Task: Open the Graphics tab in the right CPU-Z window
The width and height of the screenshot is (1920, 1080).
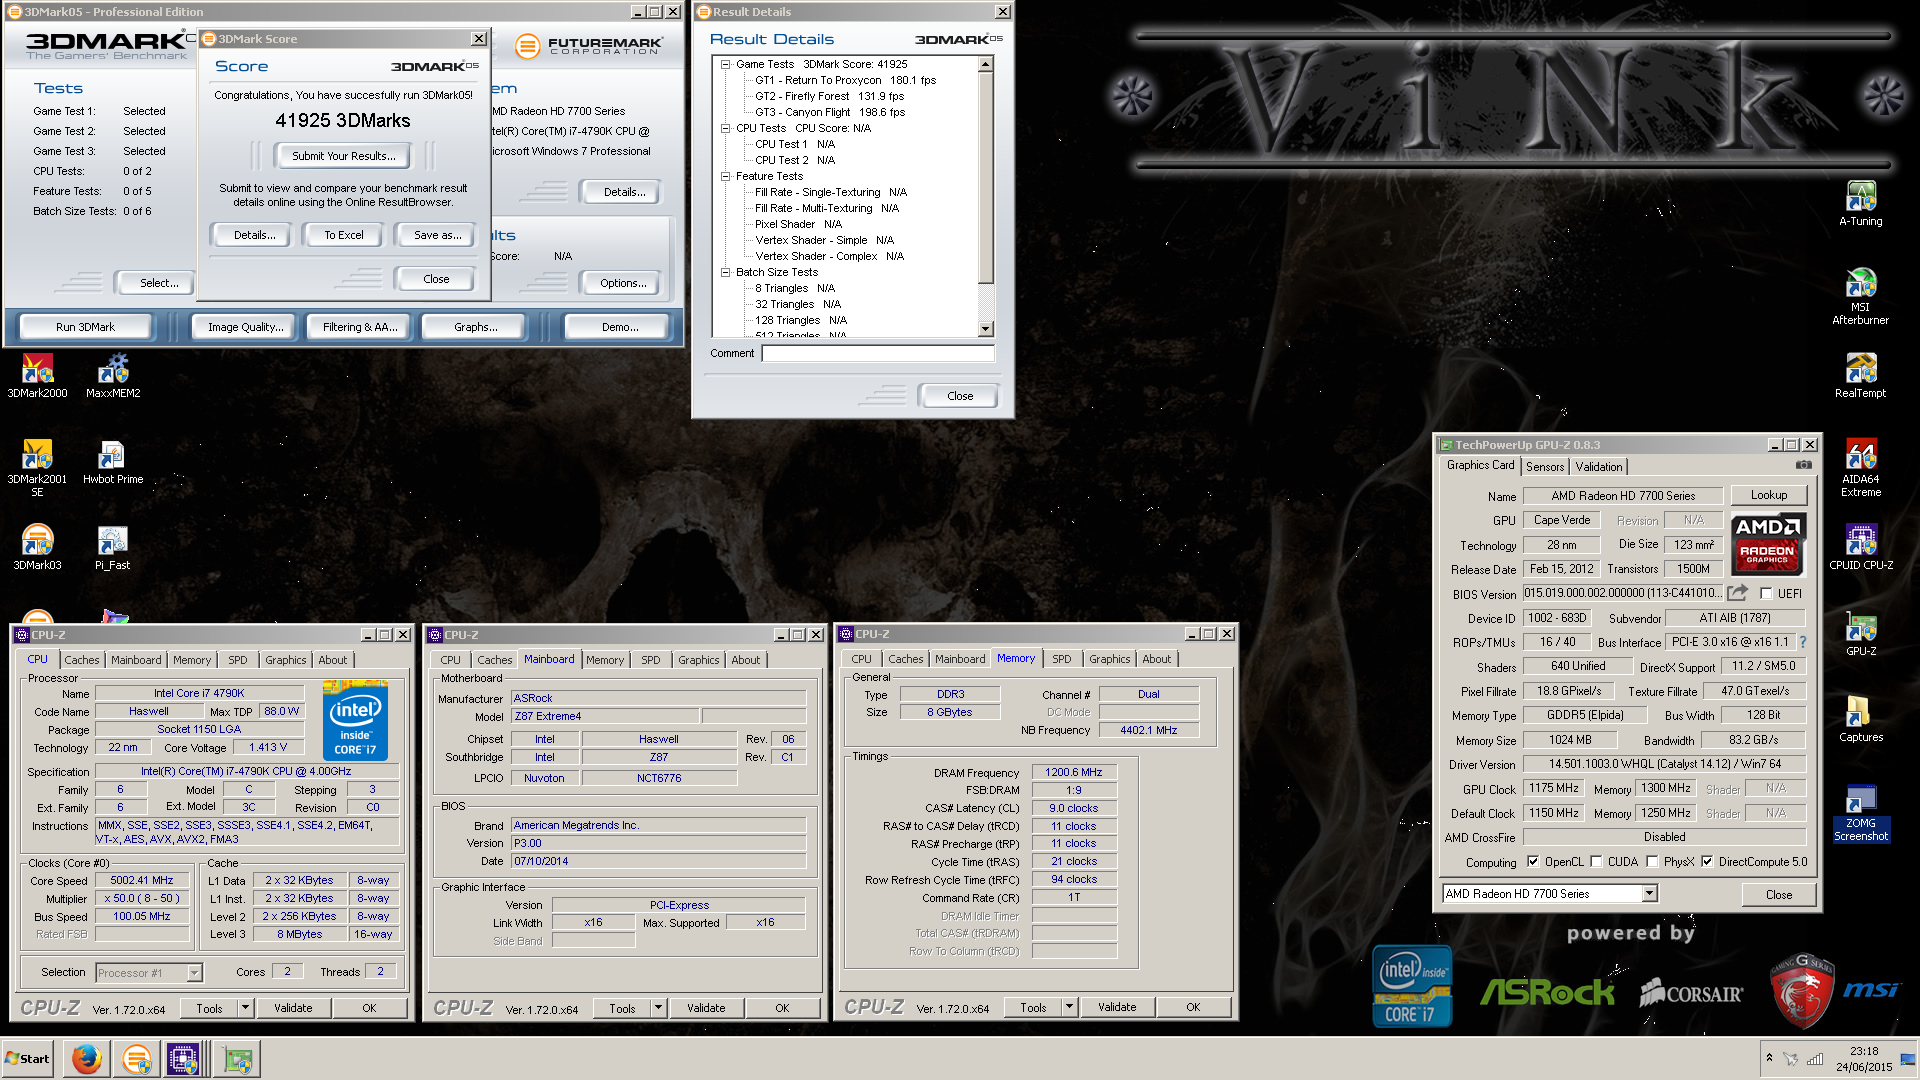Action: tap(1109, 659)
